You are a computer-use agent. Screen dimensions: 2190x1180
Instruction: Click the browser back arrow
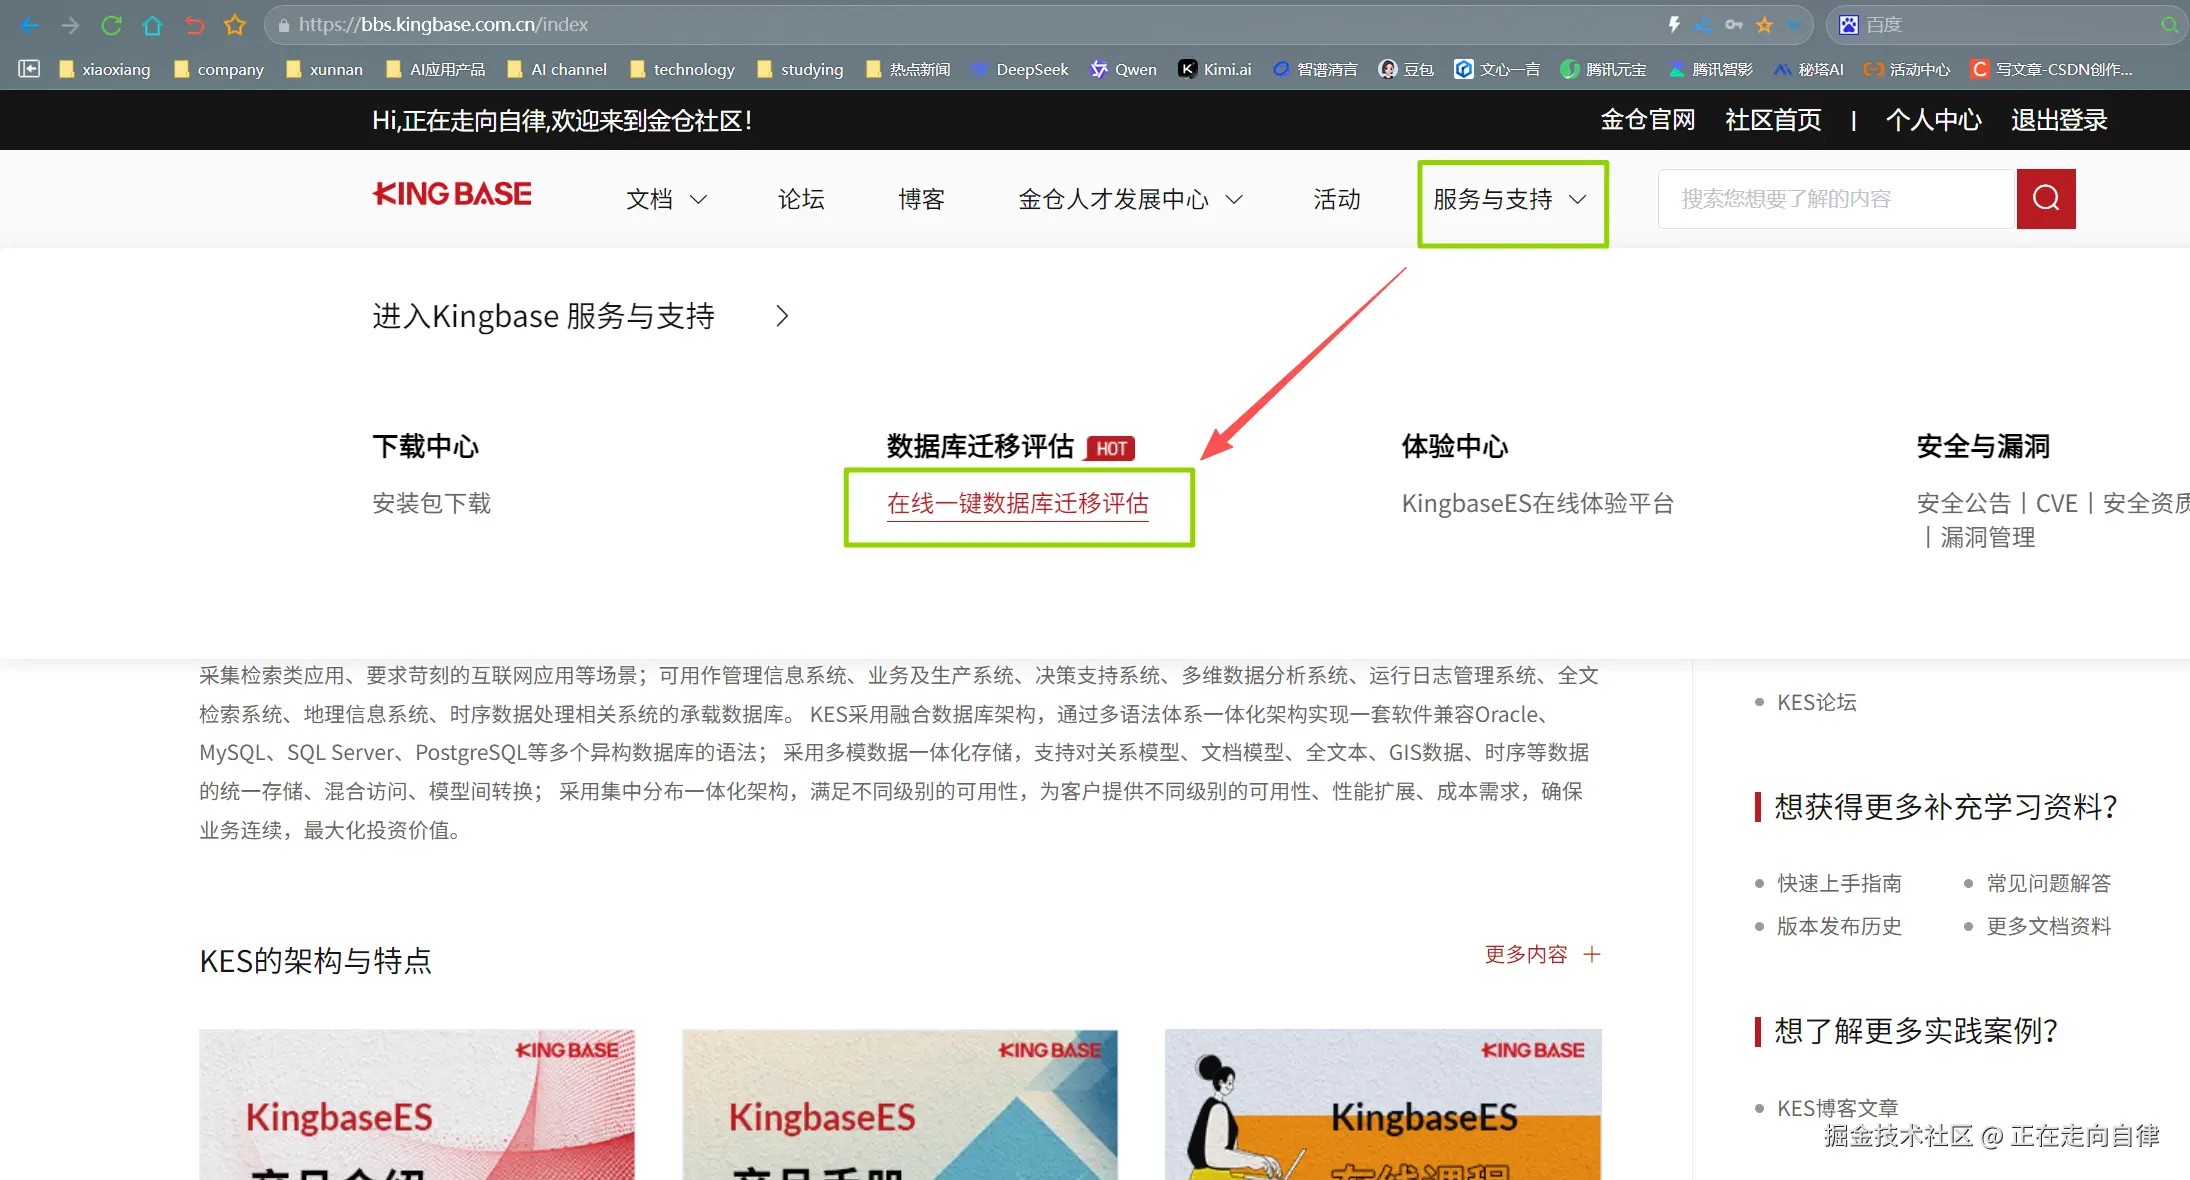(x=29, y=25)
